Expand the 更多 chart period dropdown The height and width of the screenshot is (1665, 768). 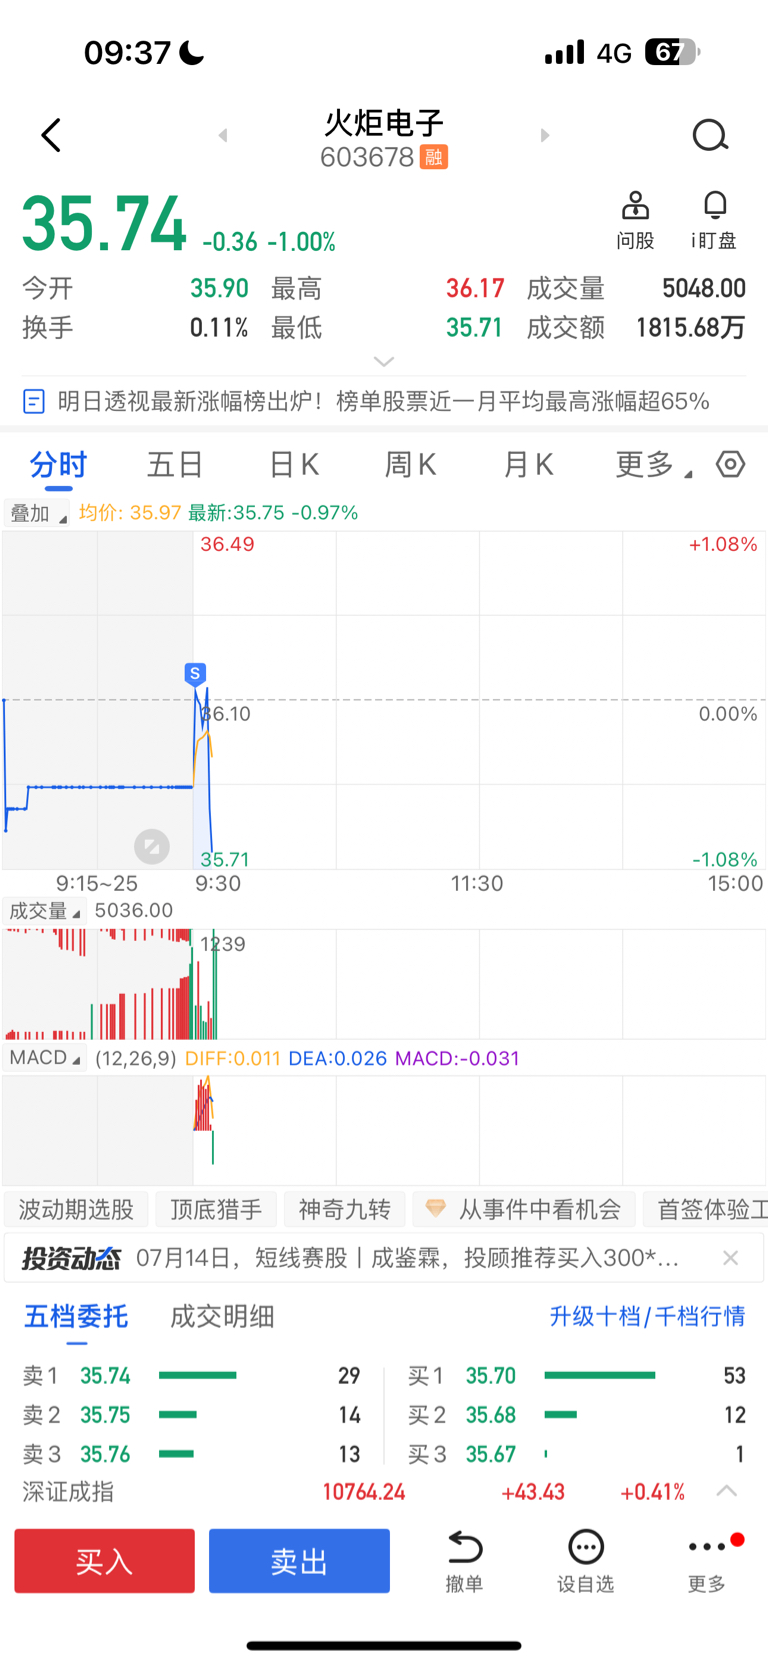click(x=654, y=464)
